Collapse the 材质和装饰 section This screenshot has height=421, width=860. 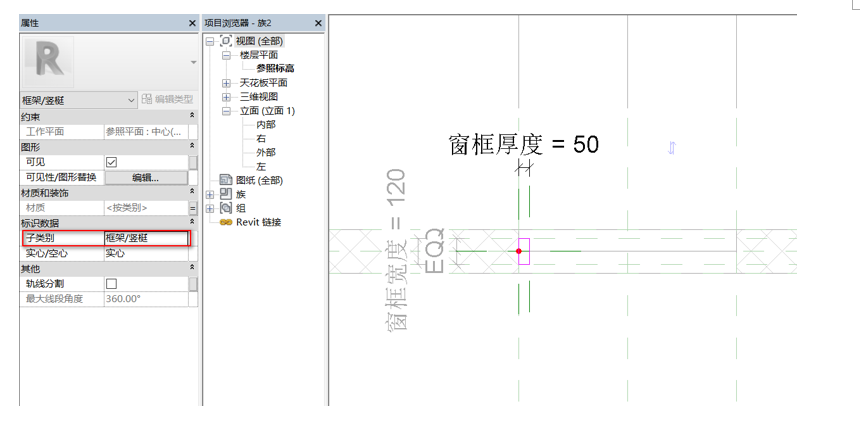(x=192, y=191)
